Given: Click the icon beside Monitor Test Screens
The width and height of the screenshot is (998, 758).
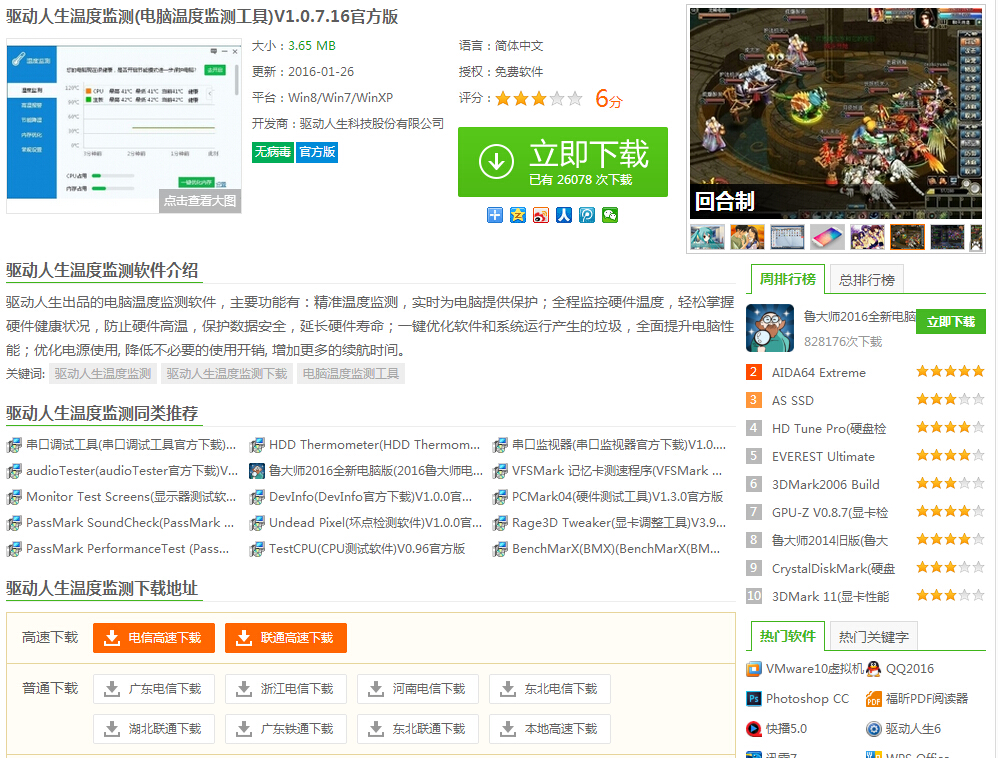Looking at the screenshot, I should coord(14,497).
